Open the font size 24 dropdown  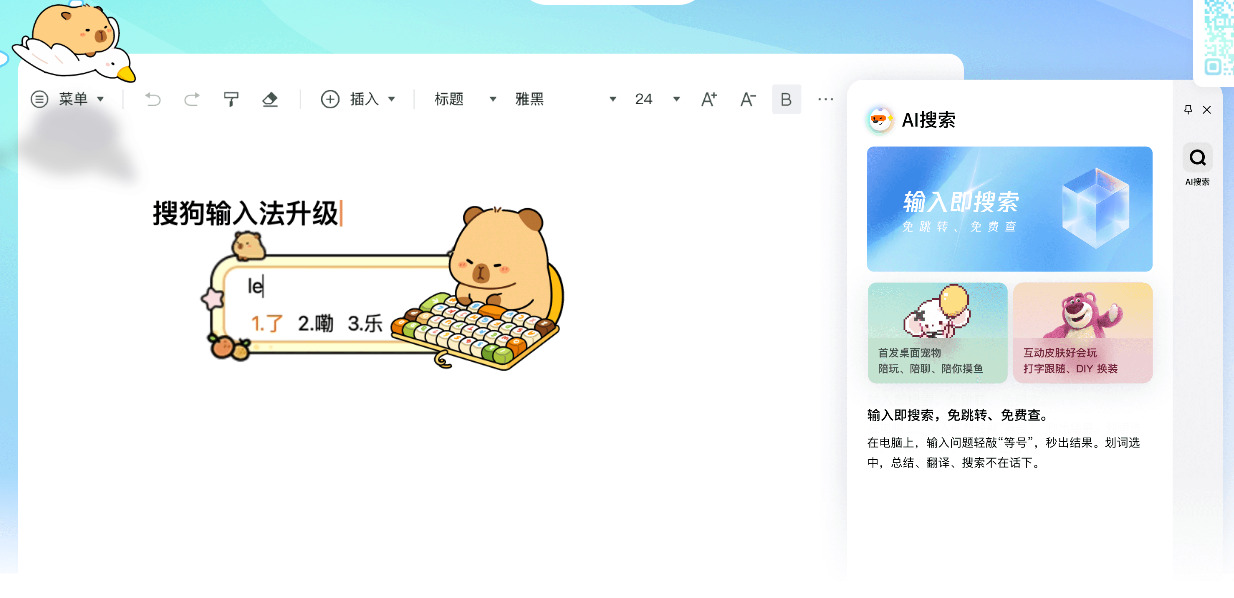[657, 99]
